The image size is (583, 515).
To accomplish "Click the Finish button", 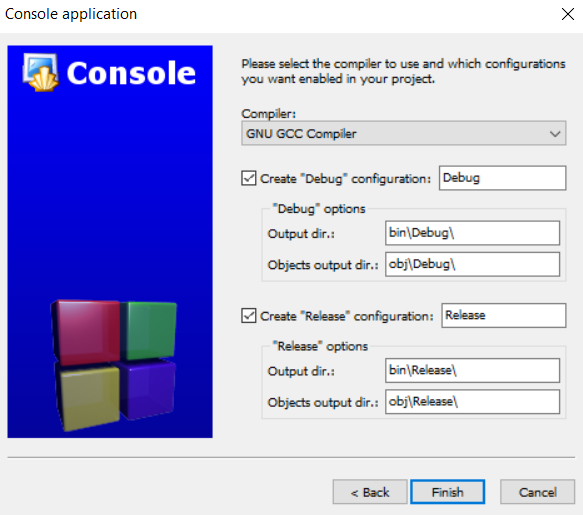I will (x=447, y=492).
